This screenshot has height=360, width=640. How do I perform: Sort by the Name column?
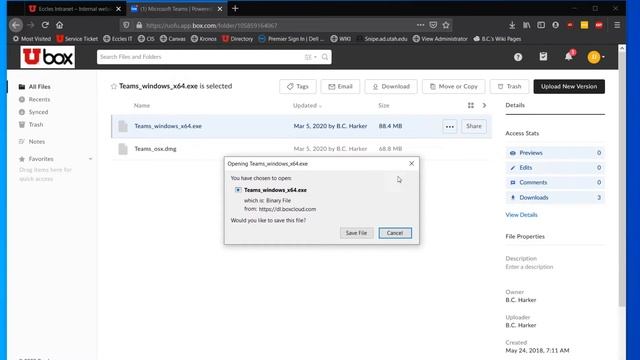tap(142, 105)
